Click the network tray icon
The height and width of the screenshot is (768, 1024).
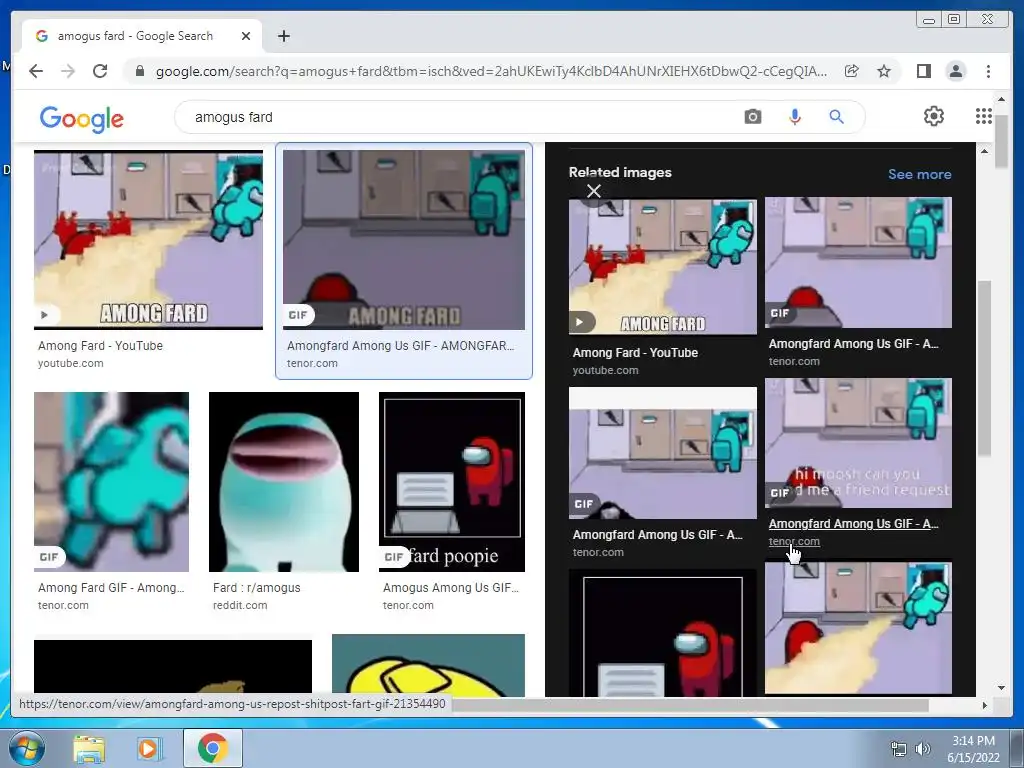pyautogui.click(x=899, y=749)
